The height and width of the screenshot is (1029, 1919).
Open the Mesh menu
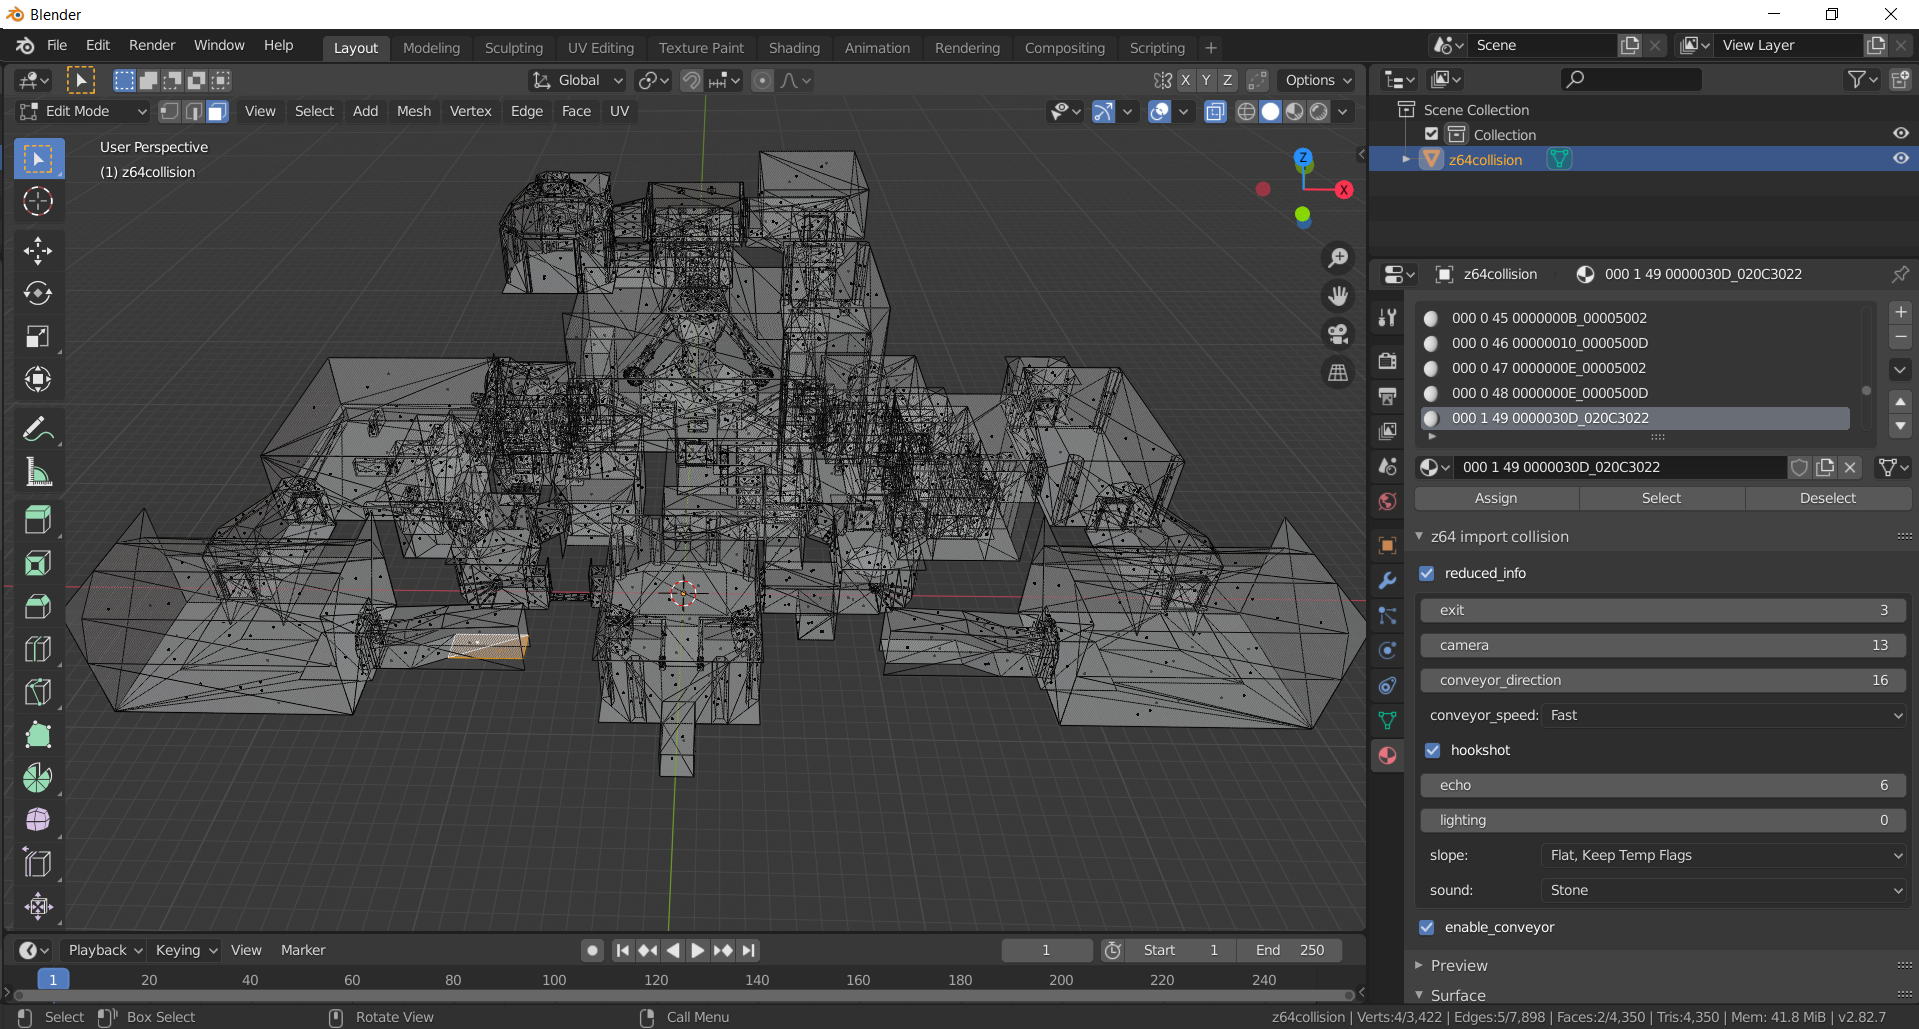tap(413, 111)
